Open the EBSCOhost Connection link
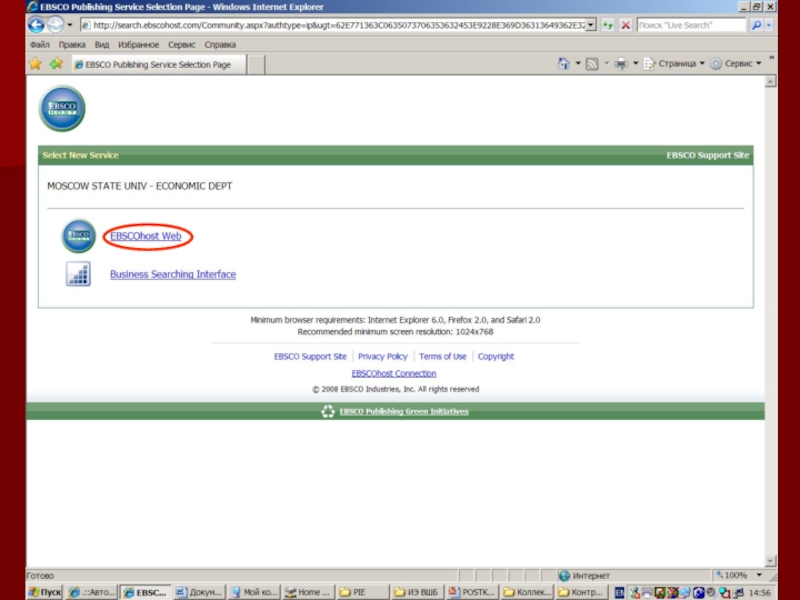 pos(394,373)
